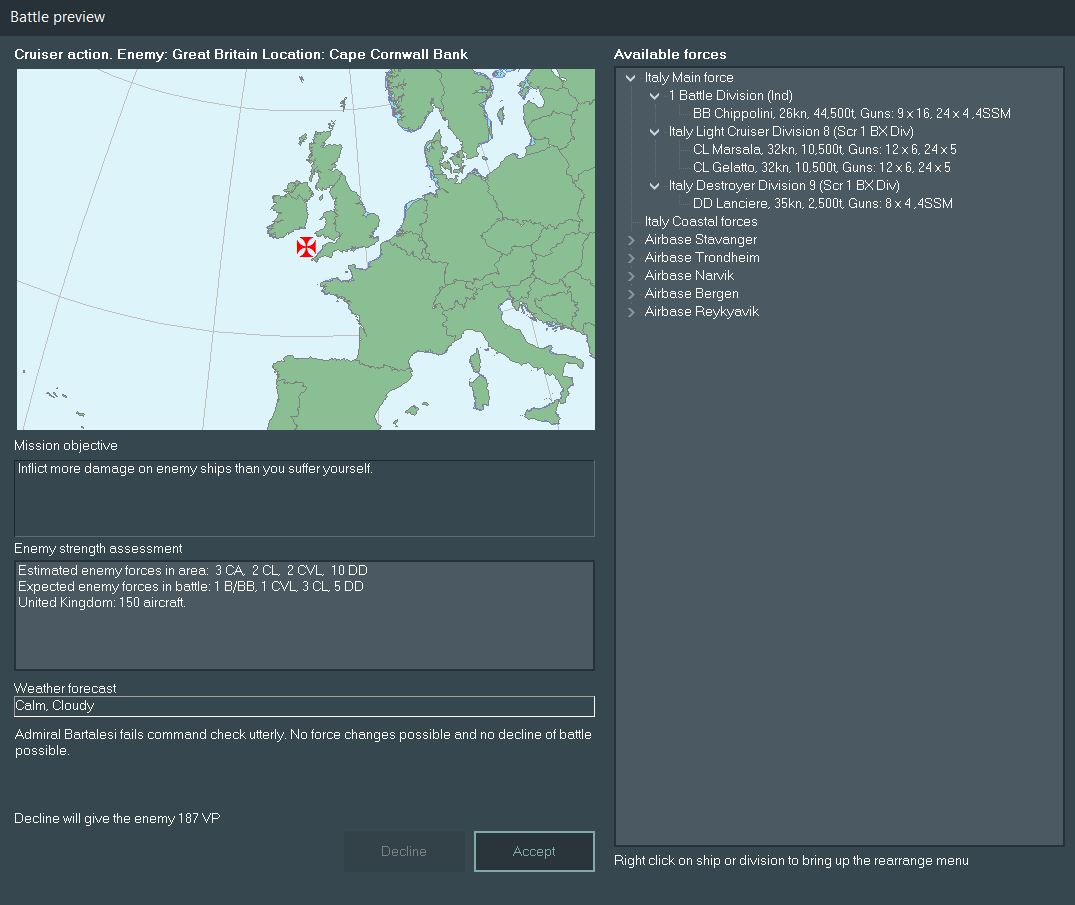Image resolution: width=1075 pixels, height=905 pixels.
Task: Select the BB Chippolini ship entry
Action: (851, 113)
